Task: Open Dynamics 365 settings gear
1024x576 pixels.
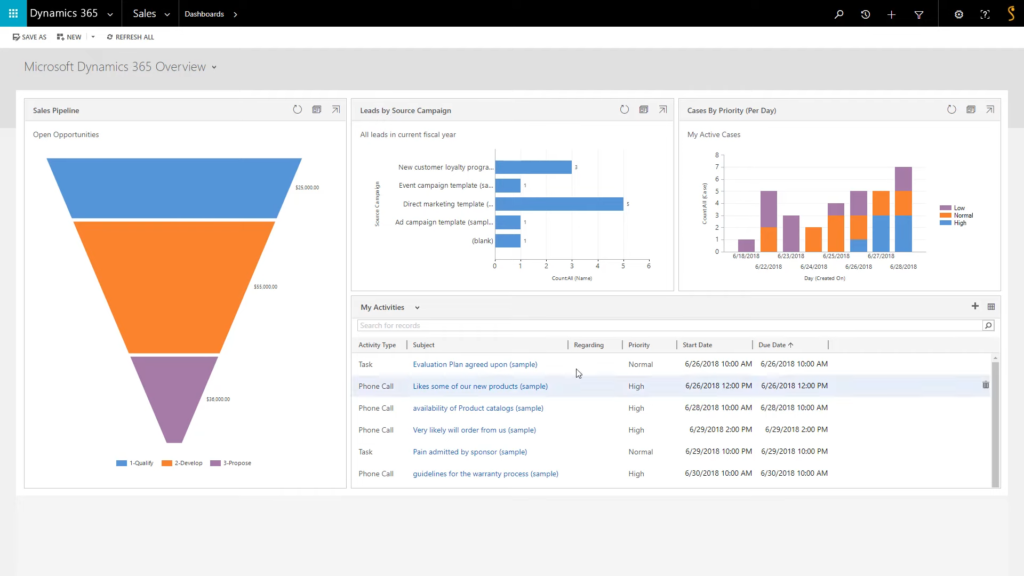Action: (x=957, y=14)
